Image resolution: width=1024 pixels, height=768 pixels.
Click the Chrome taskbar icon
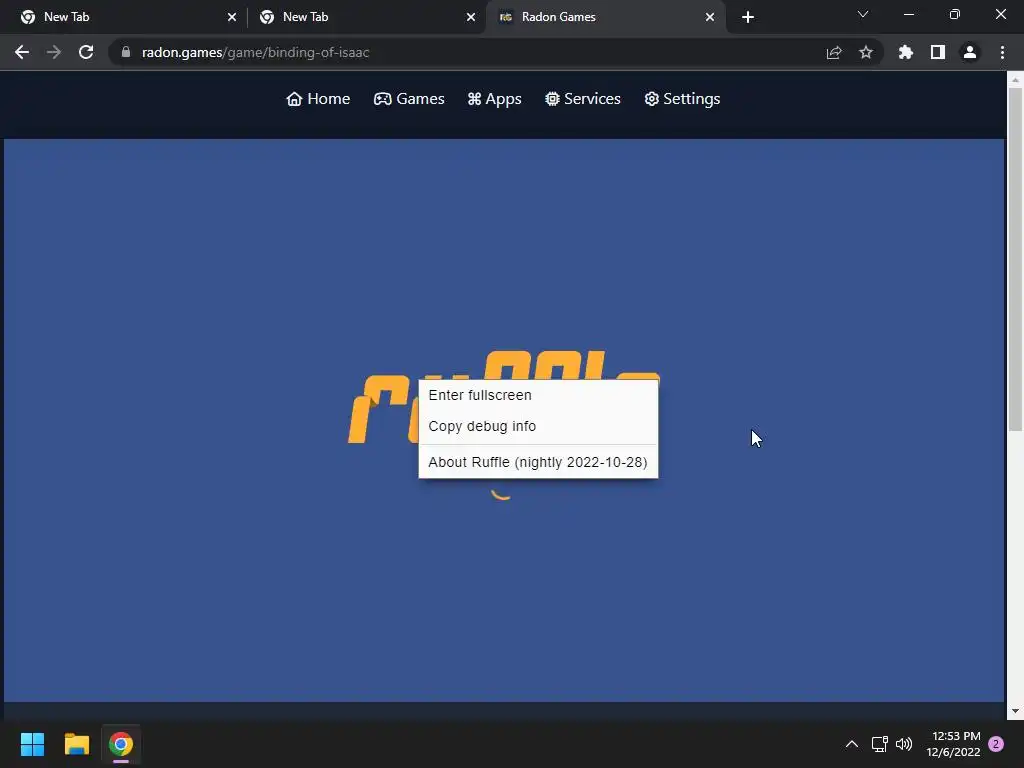pyautogui.click(x=121, y=744)
